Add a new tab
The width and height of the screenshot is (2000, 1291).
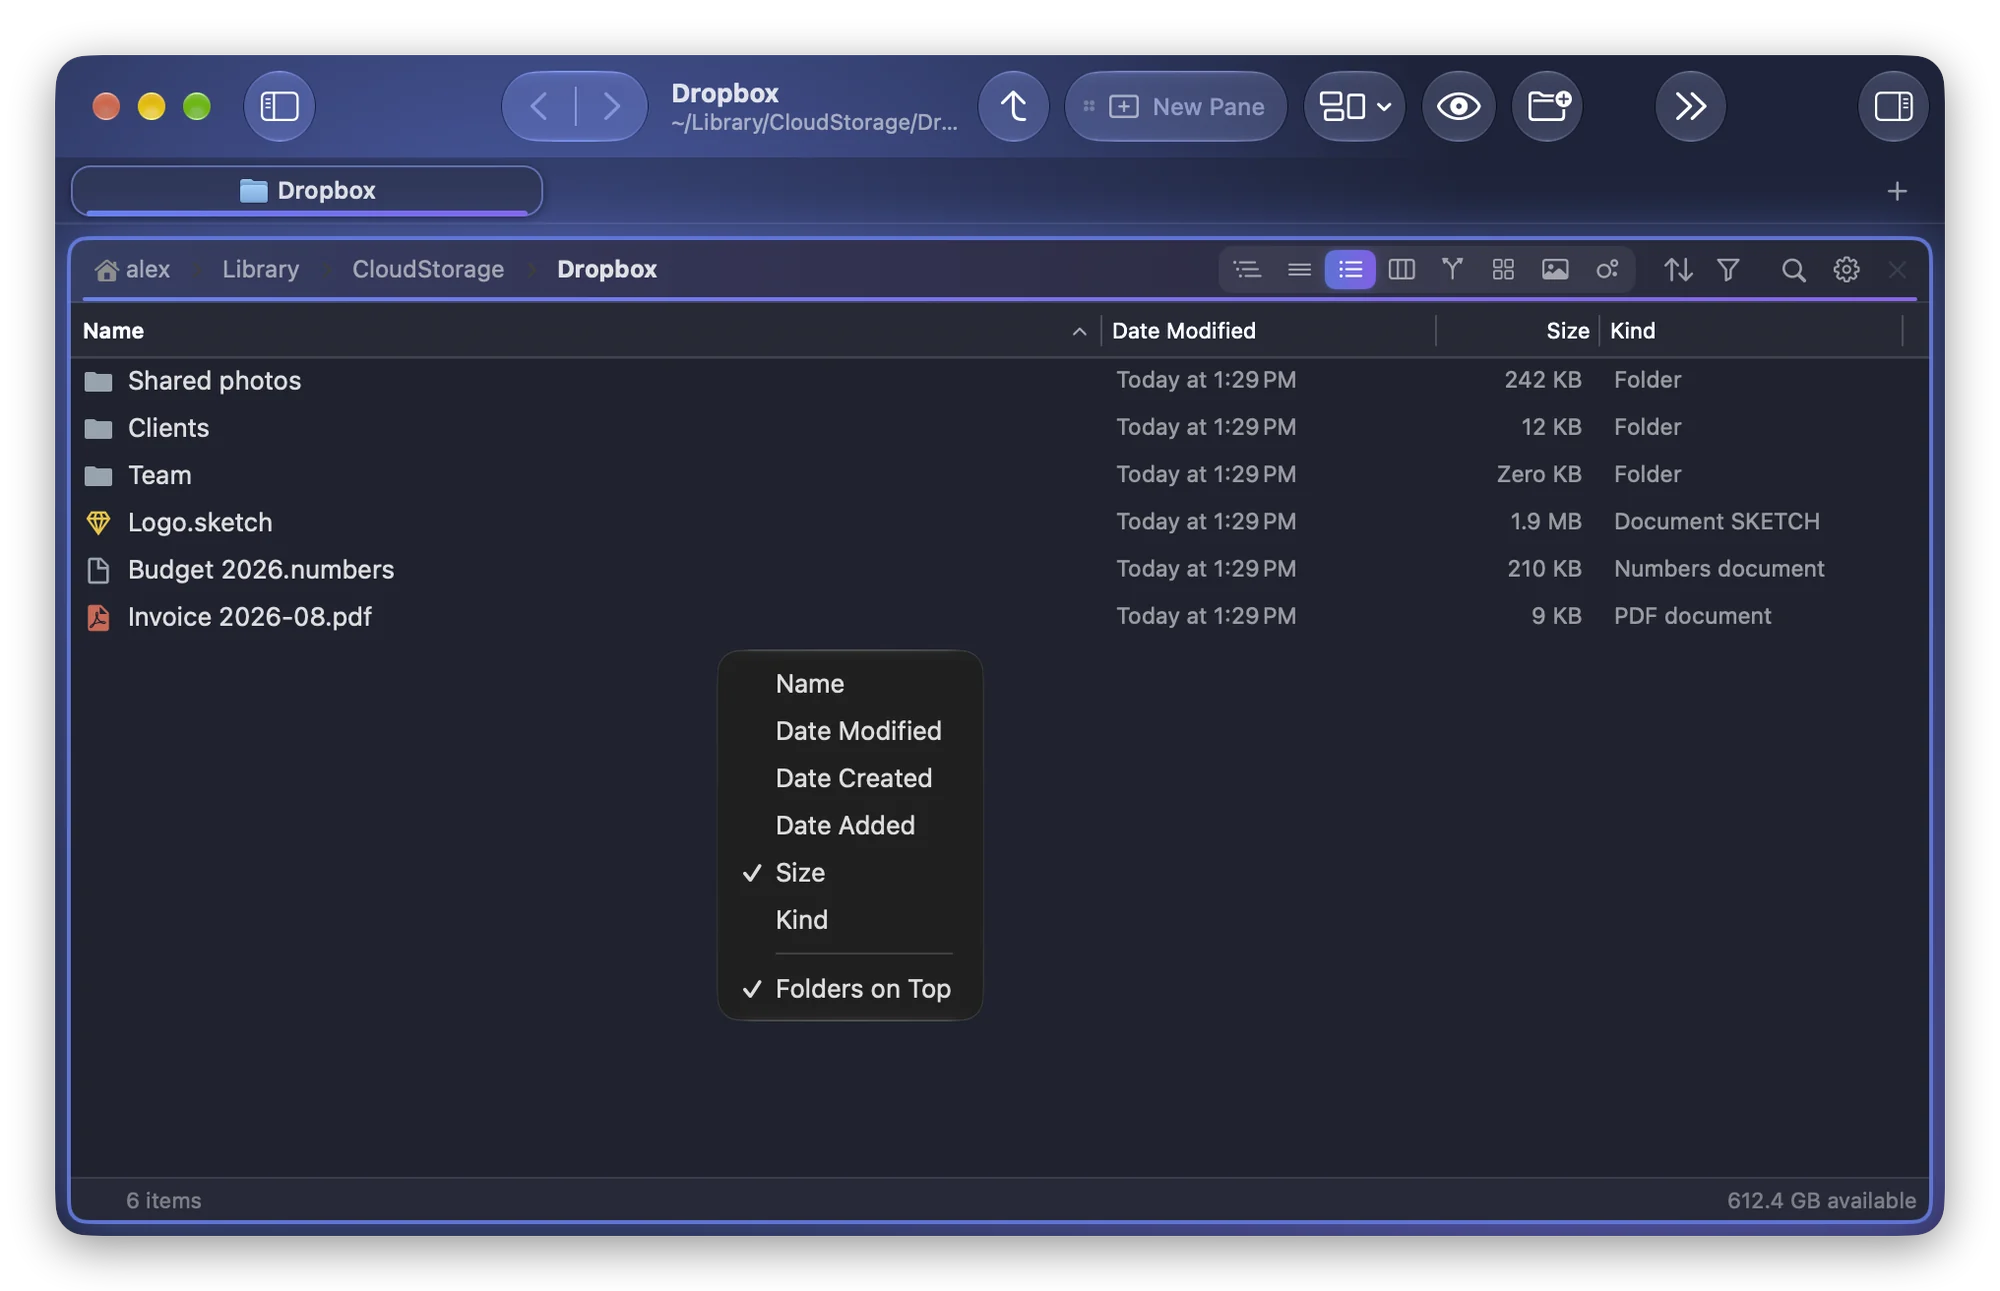pyautogui.click(x=1897, y=191)
